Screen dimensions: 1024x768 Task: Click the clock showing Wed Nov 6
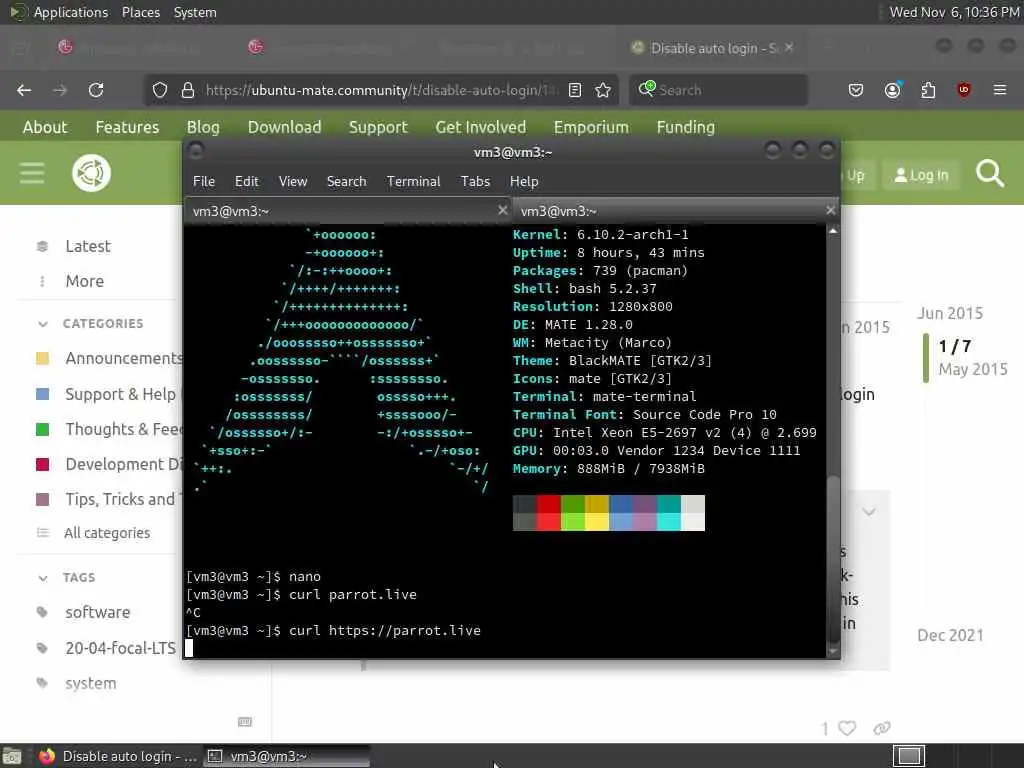954,12
